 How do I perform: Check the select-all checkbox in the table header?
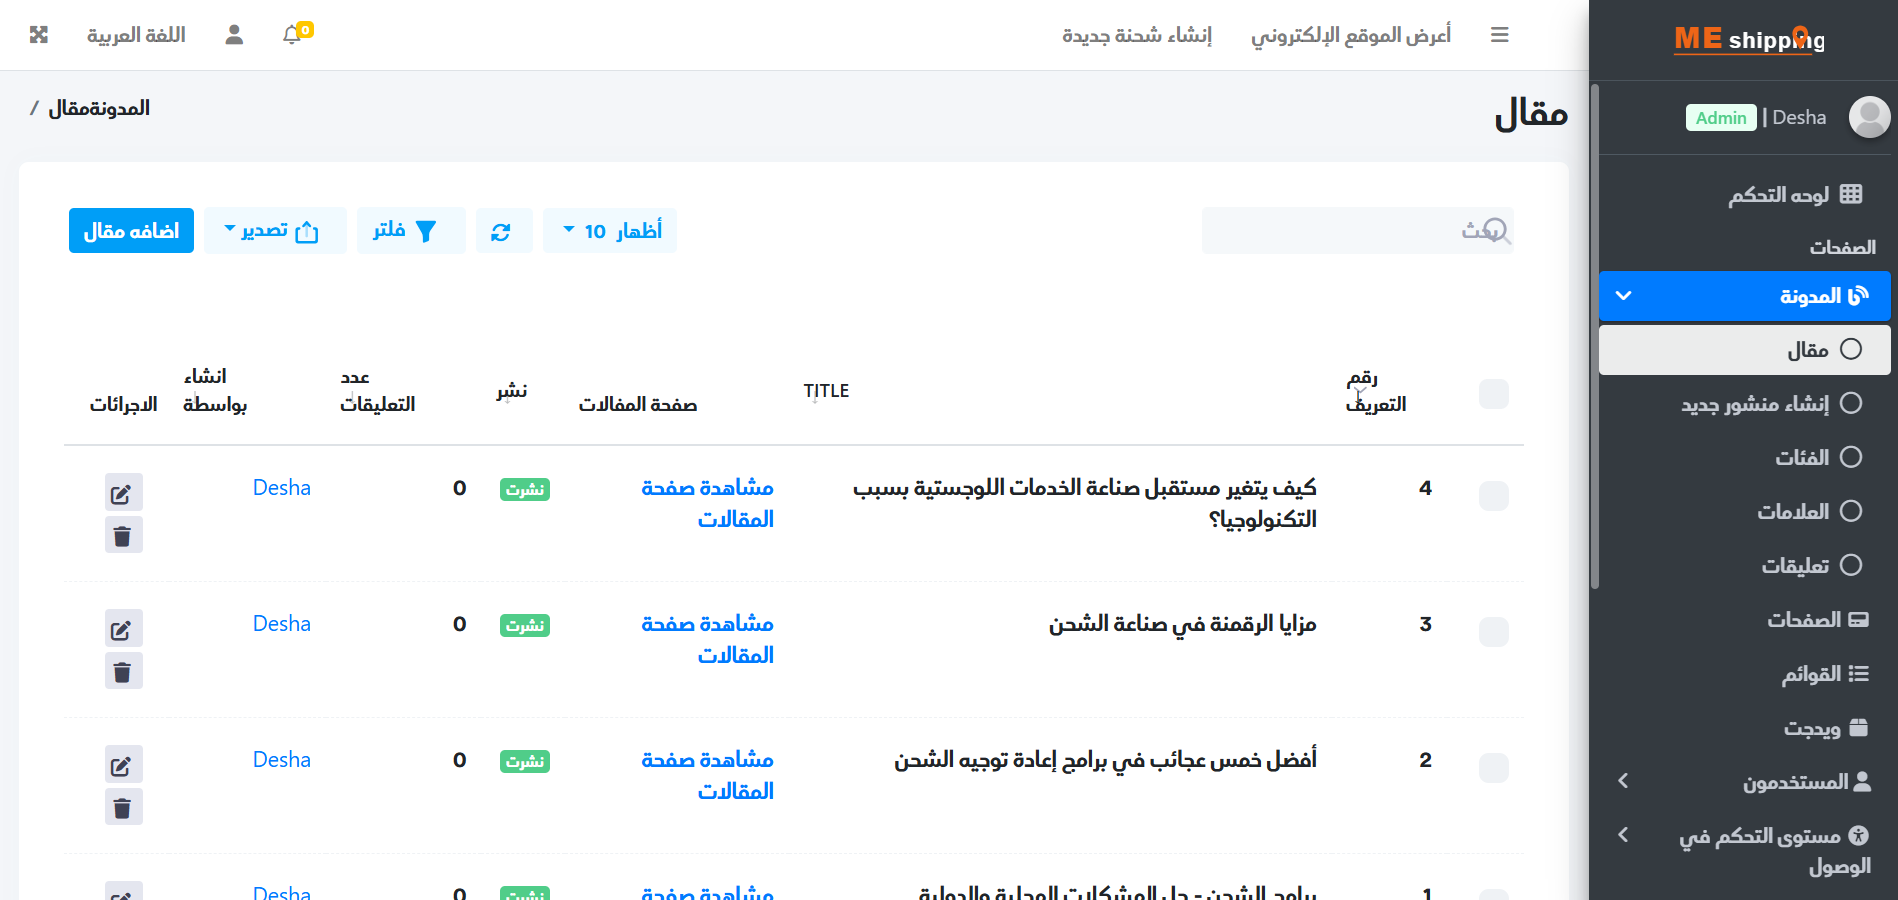(x=1493, y=394)
